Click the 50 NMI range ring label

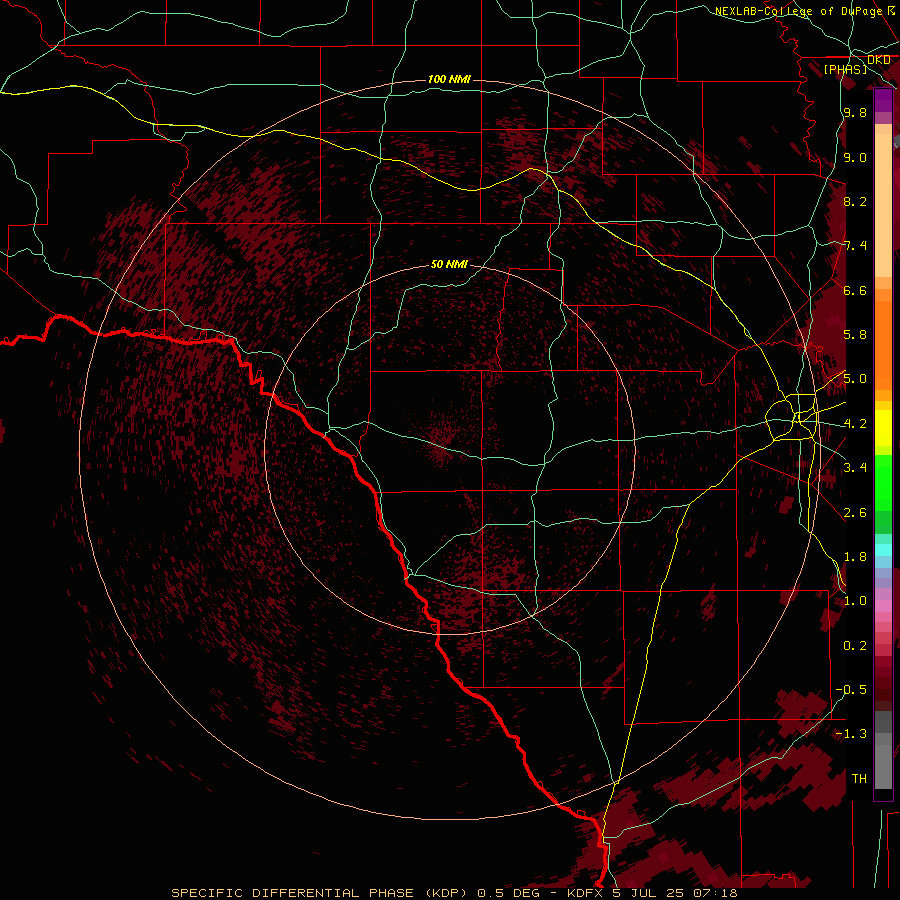pyautogui.click(x=449, y=264)
